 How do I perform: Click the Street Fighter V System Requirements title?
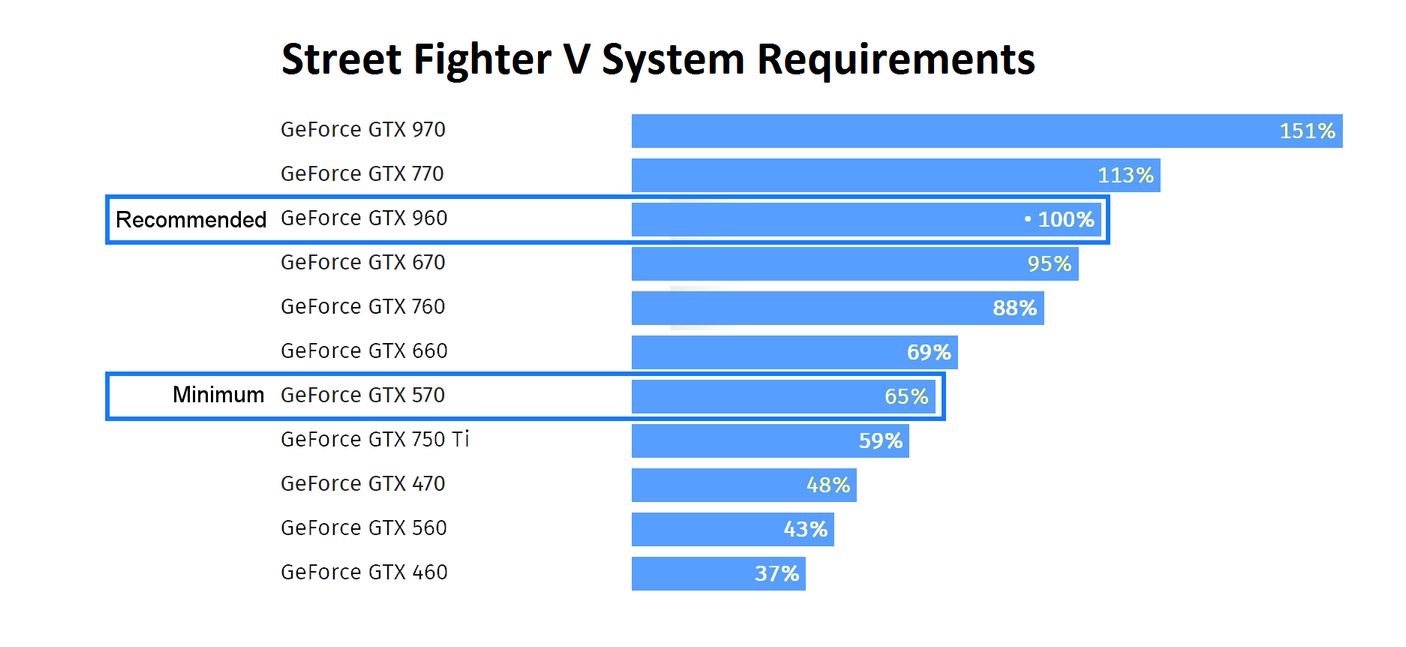(658, 59)
